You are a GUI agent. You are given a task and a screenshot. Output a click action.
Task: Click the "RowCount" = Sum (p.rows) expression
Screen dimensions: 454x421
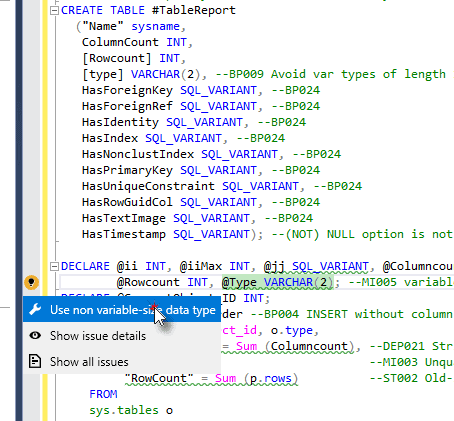[211, 379]
